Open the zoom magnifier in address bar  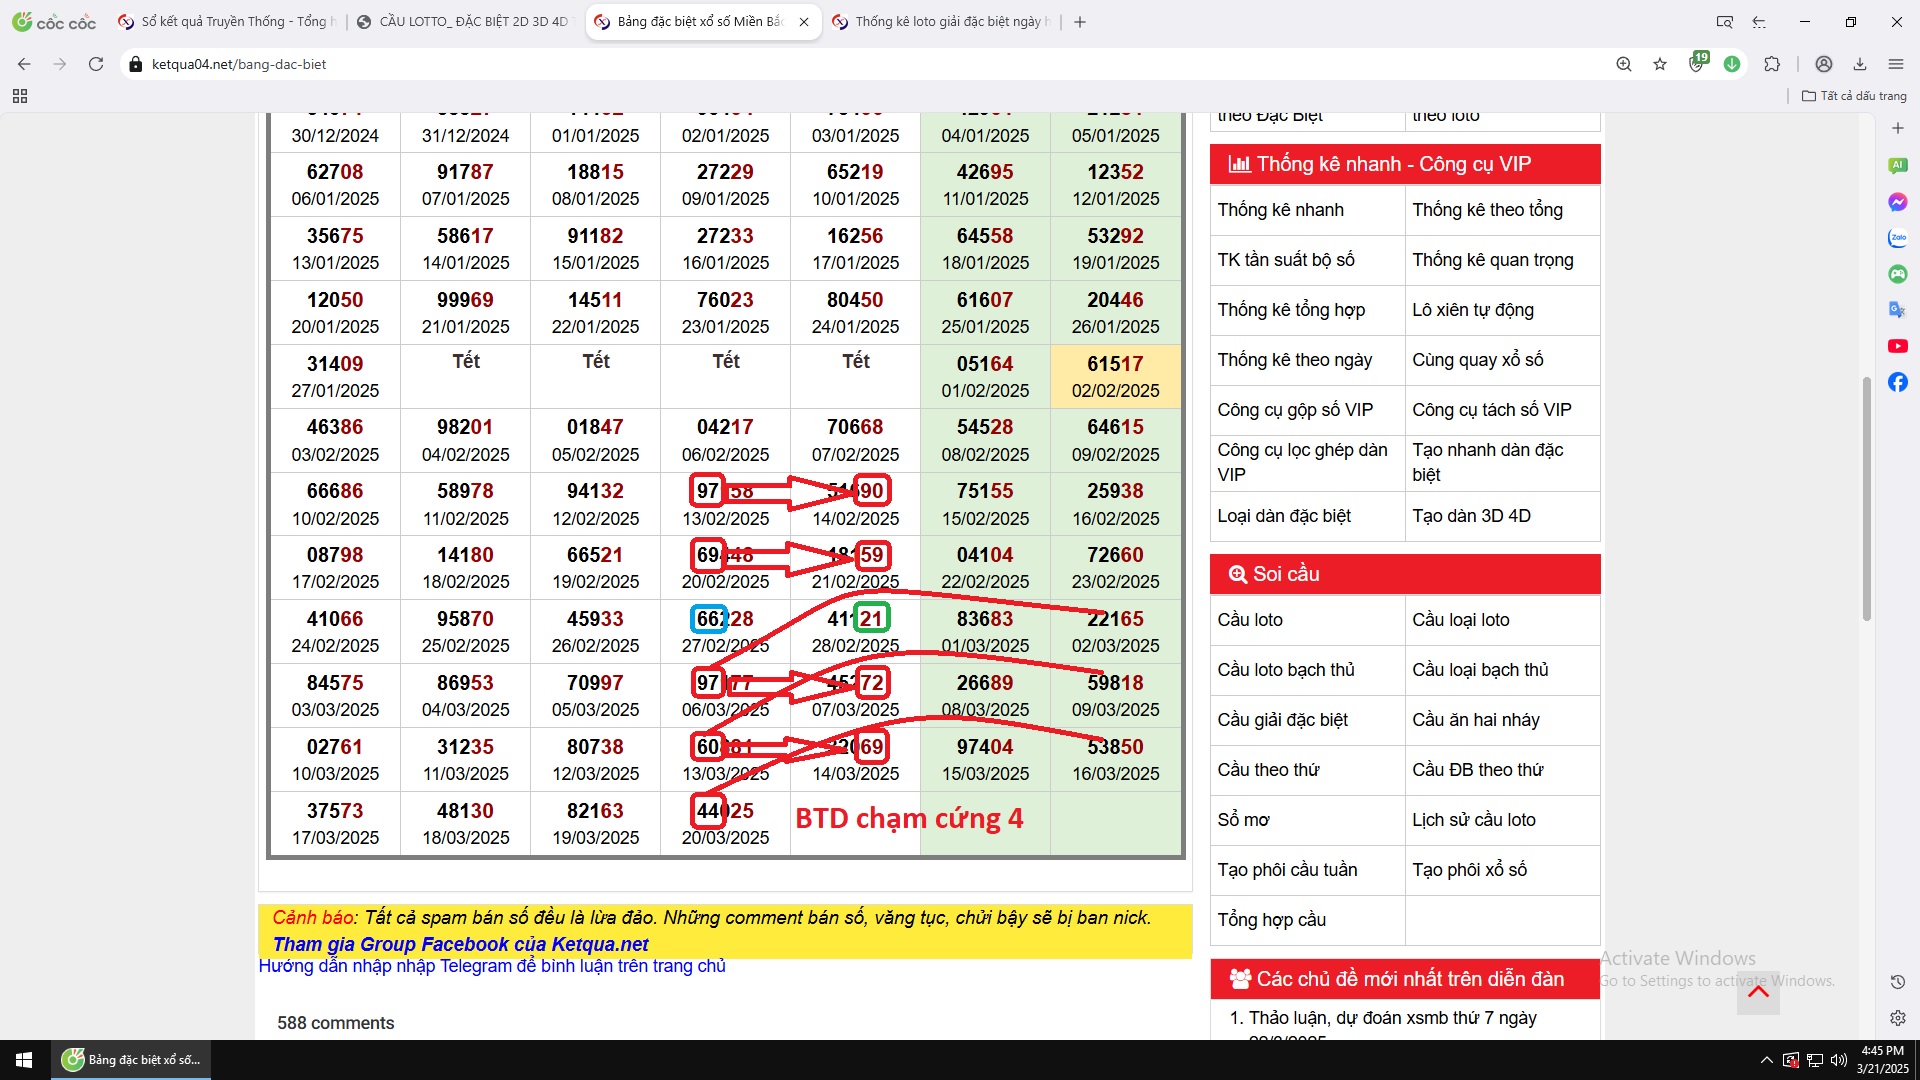[x=1624, y=64]
